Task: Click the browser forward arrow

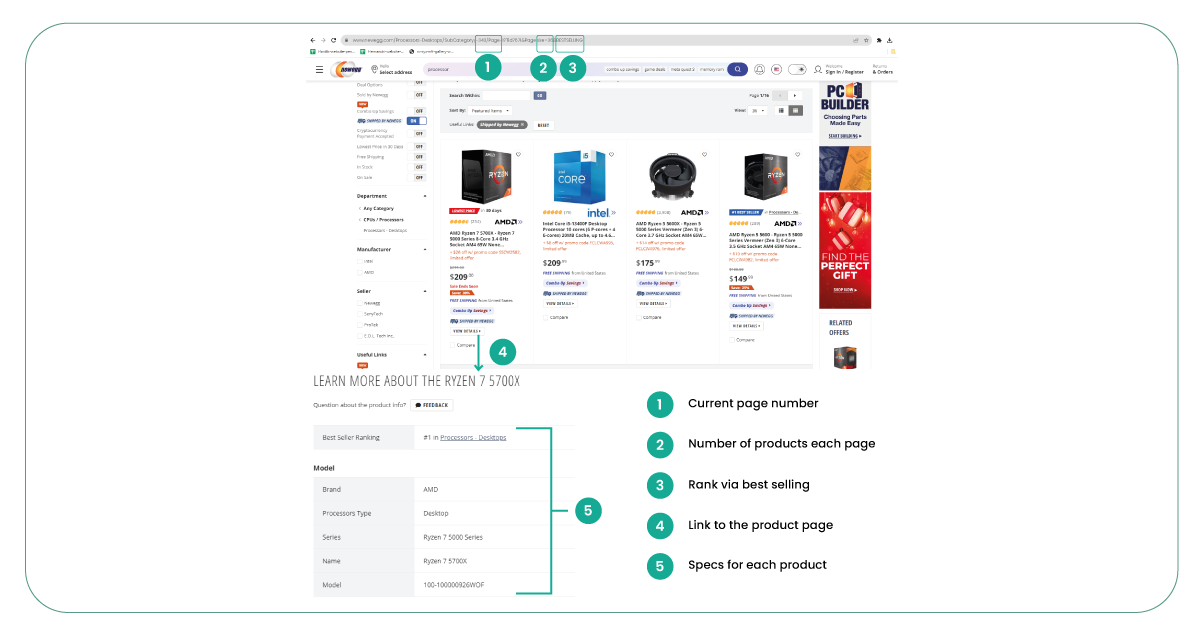Action: pyautogui.click(x=323, y=40)
